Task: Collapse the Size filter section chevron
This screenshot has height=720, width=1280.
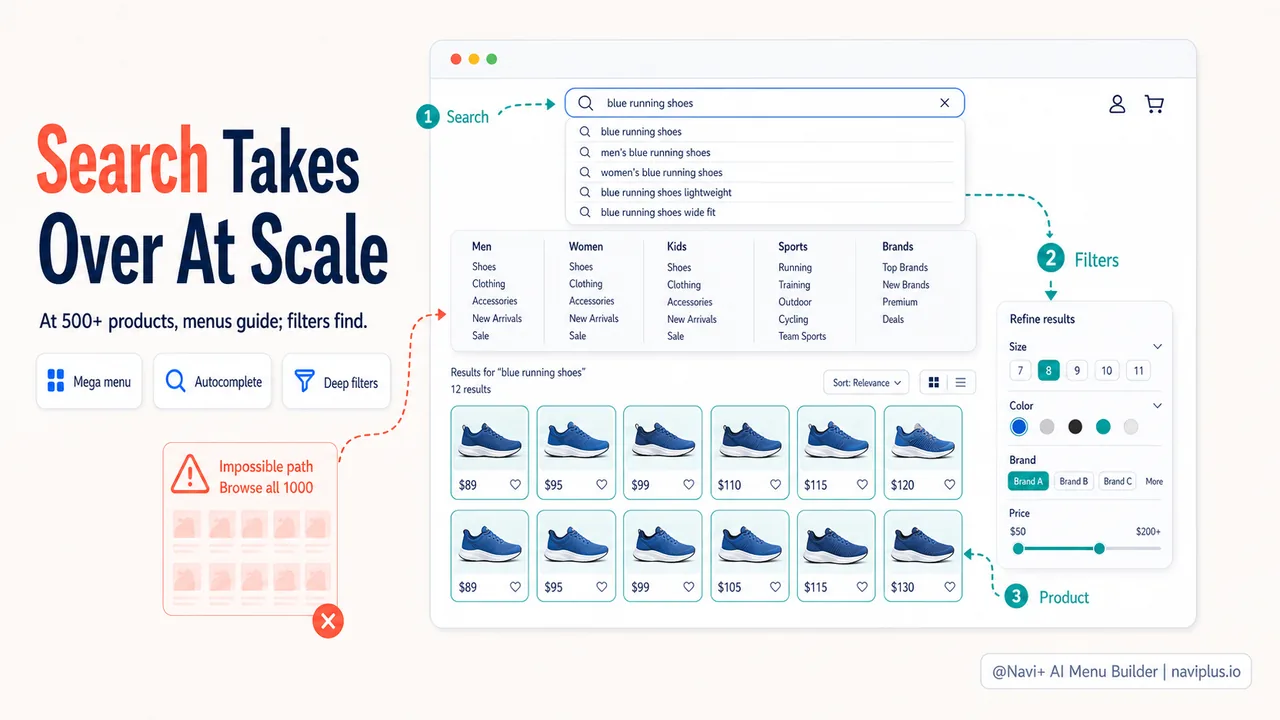Action: (x=1157, y=347)
